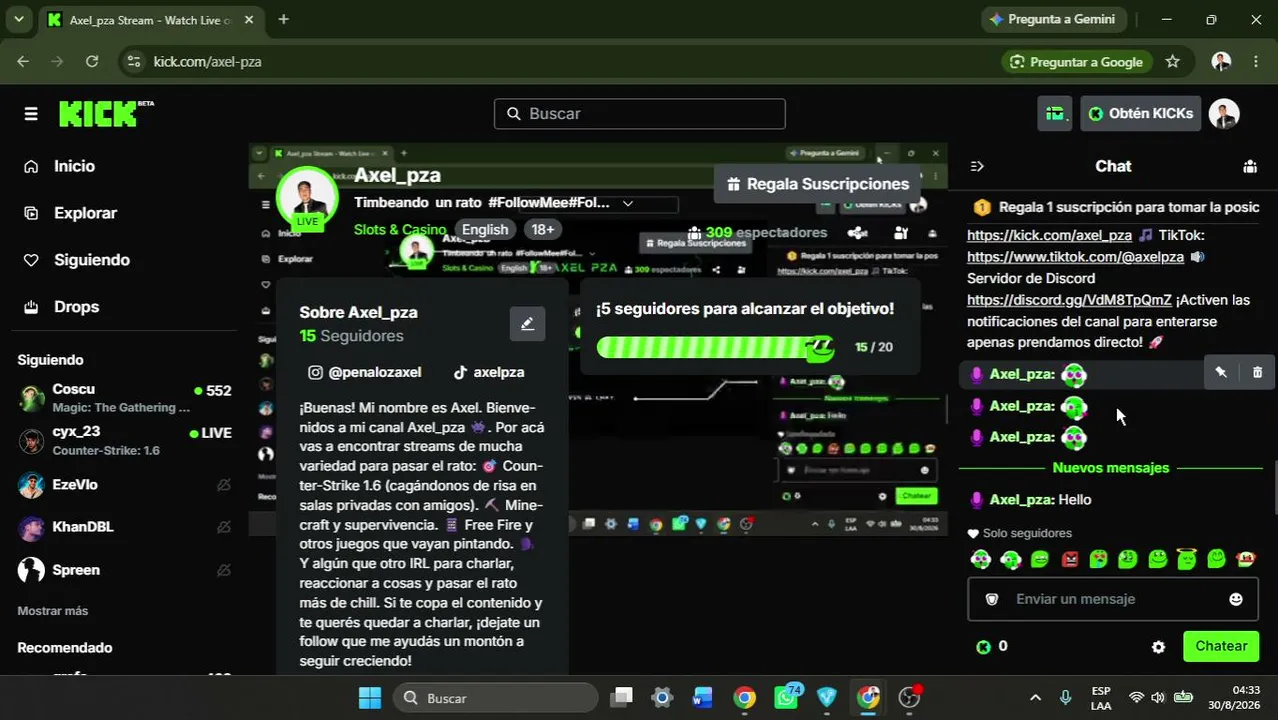The width and height of the screenshot is (1278, 720).
Task: Insert the last quick emote in the row
Action: pyautogui.click(x=1246, y=559)
